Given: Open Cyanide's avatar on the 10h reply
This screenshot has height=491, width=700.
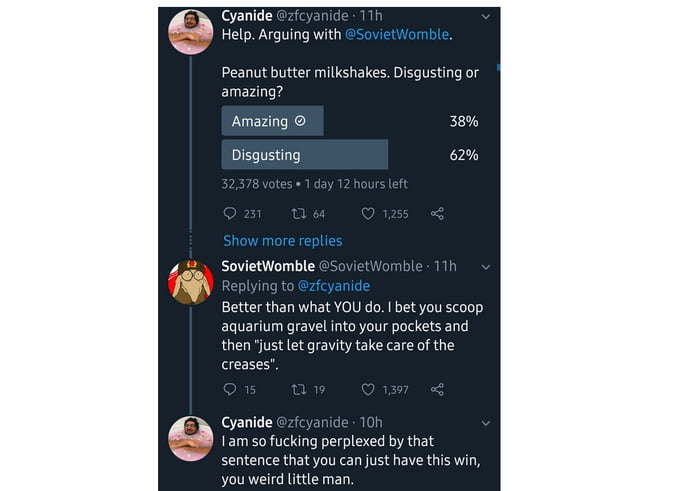Looking at the screenshot, I should click(x=190, y=439).
